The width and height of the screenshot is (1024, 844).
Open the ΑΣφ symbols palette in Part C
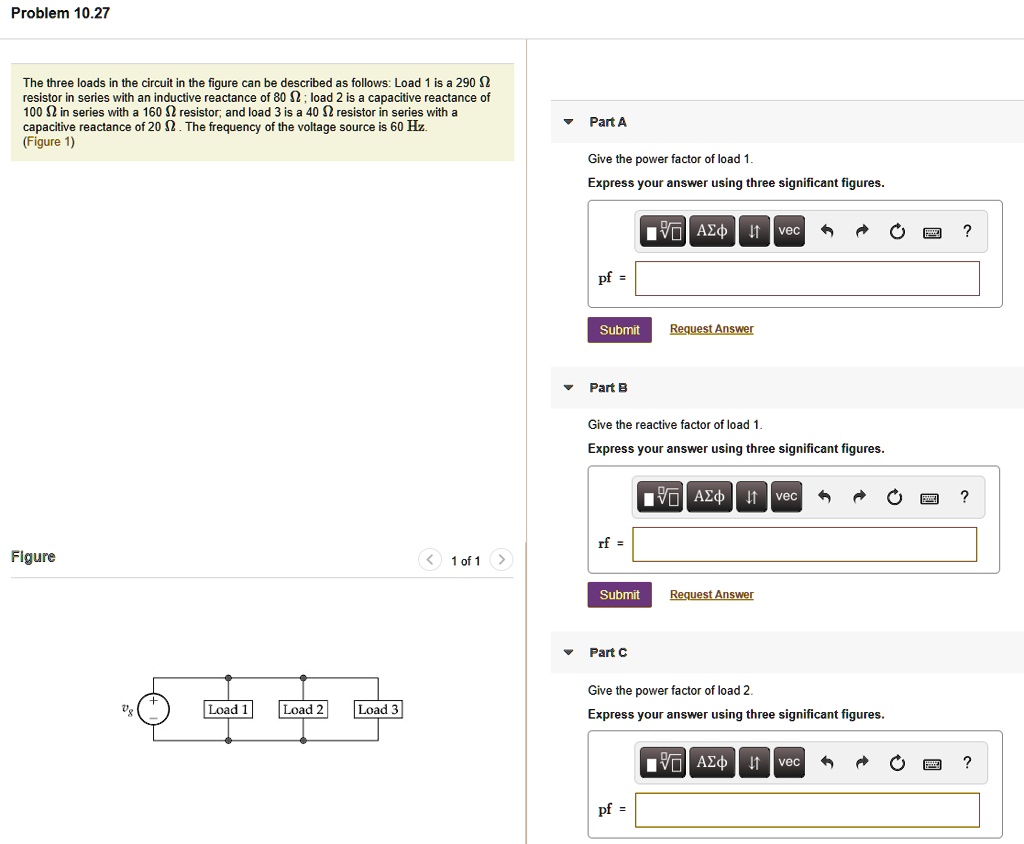(711, 762)
